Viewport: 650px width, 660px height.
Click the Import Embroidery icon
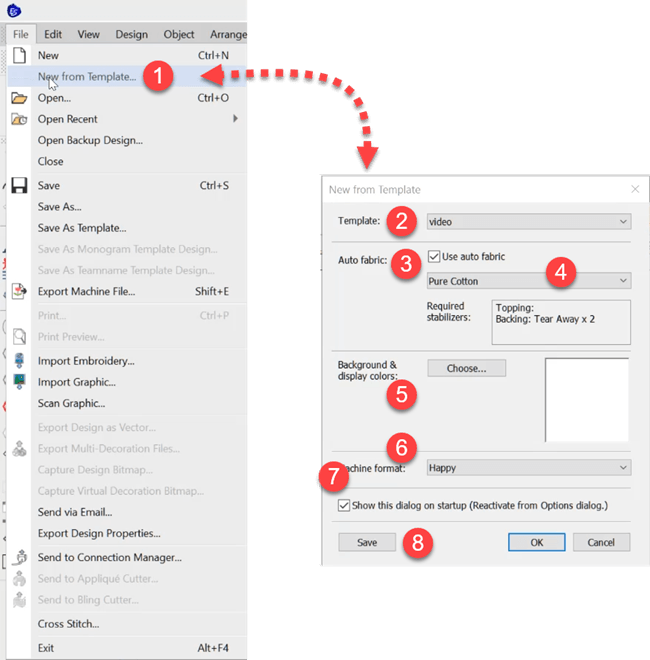(18, 361)
